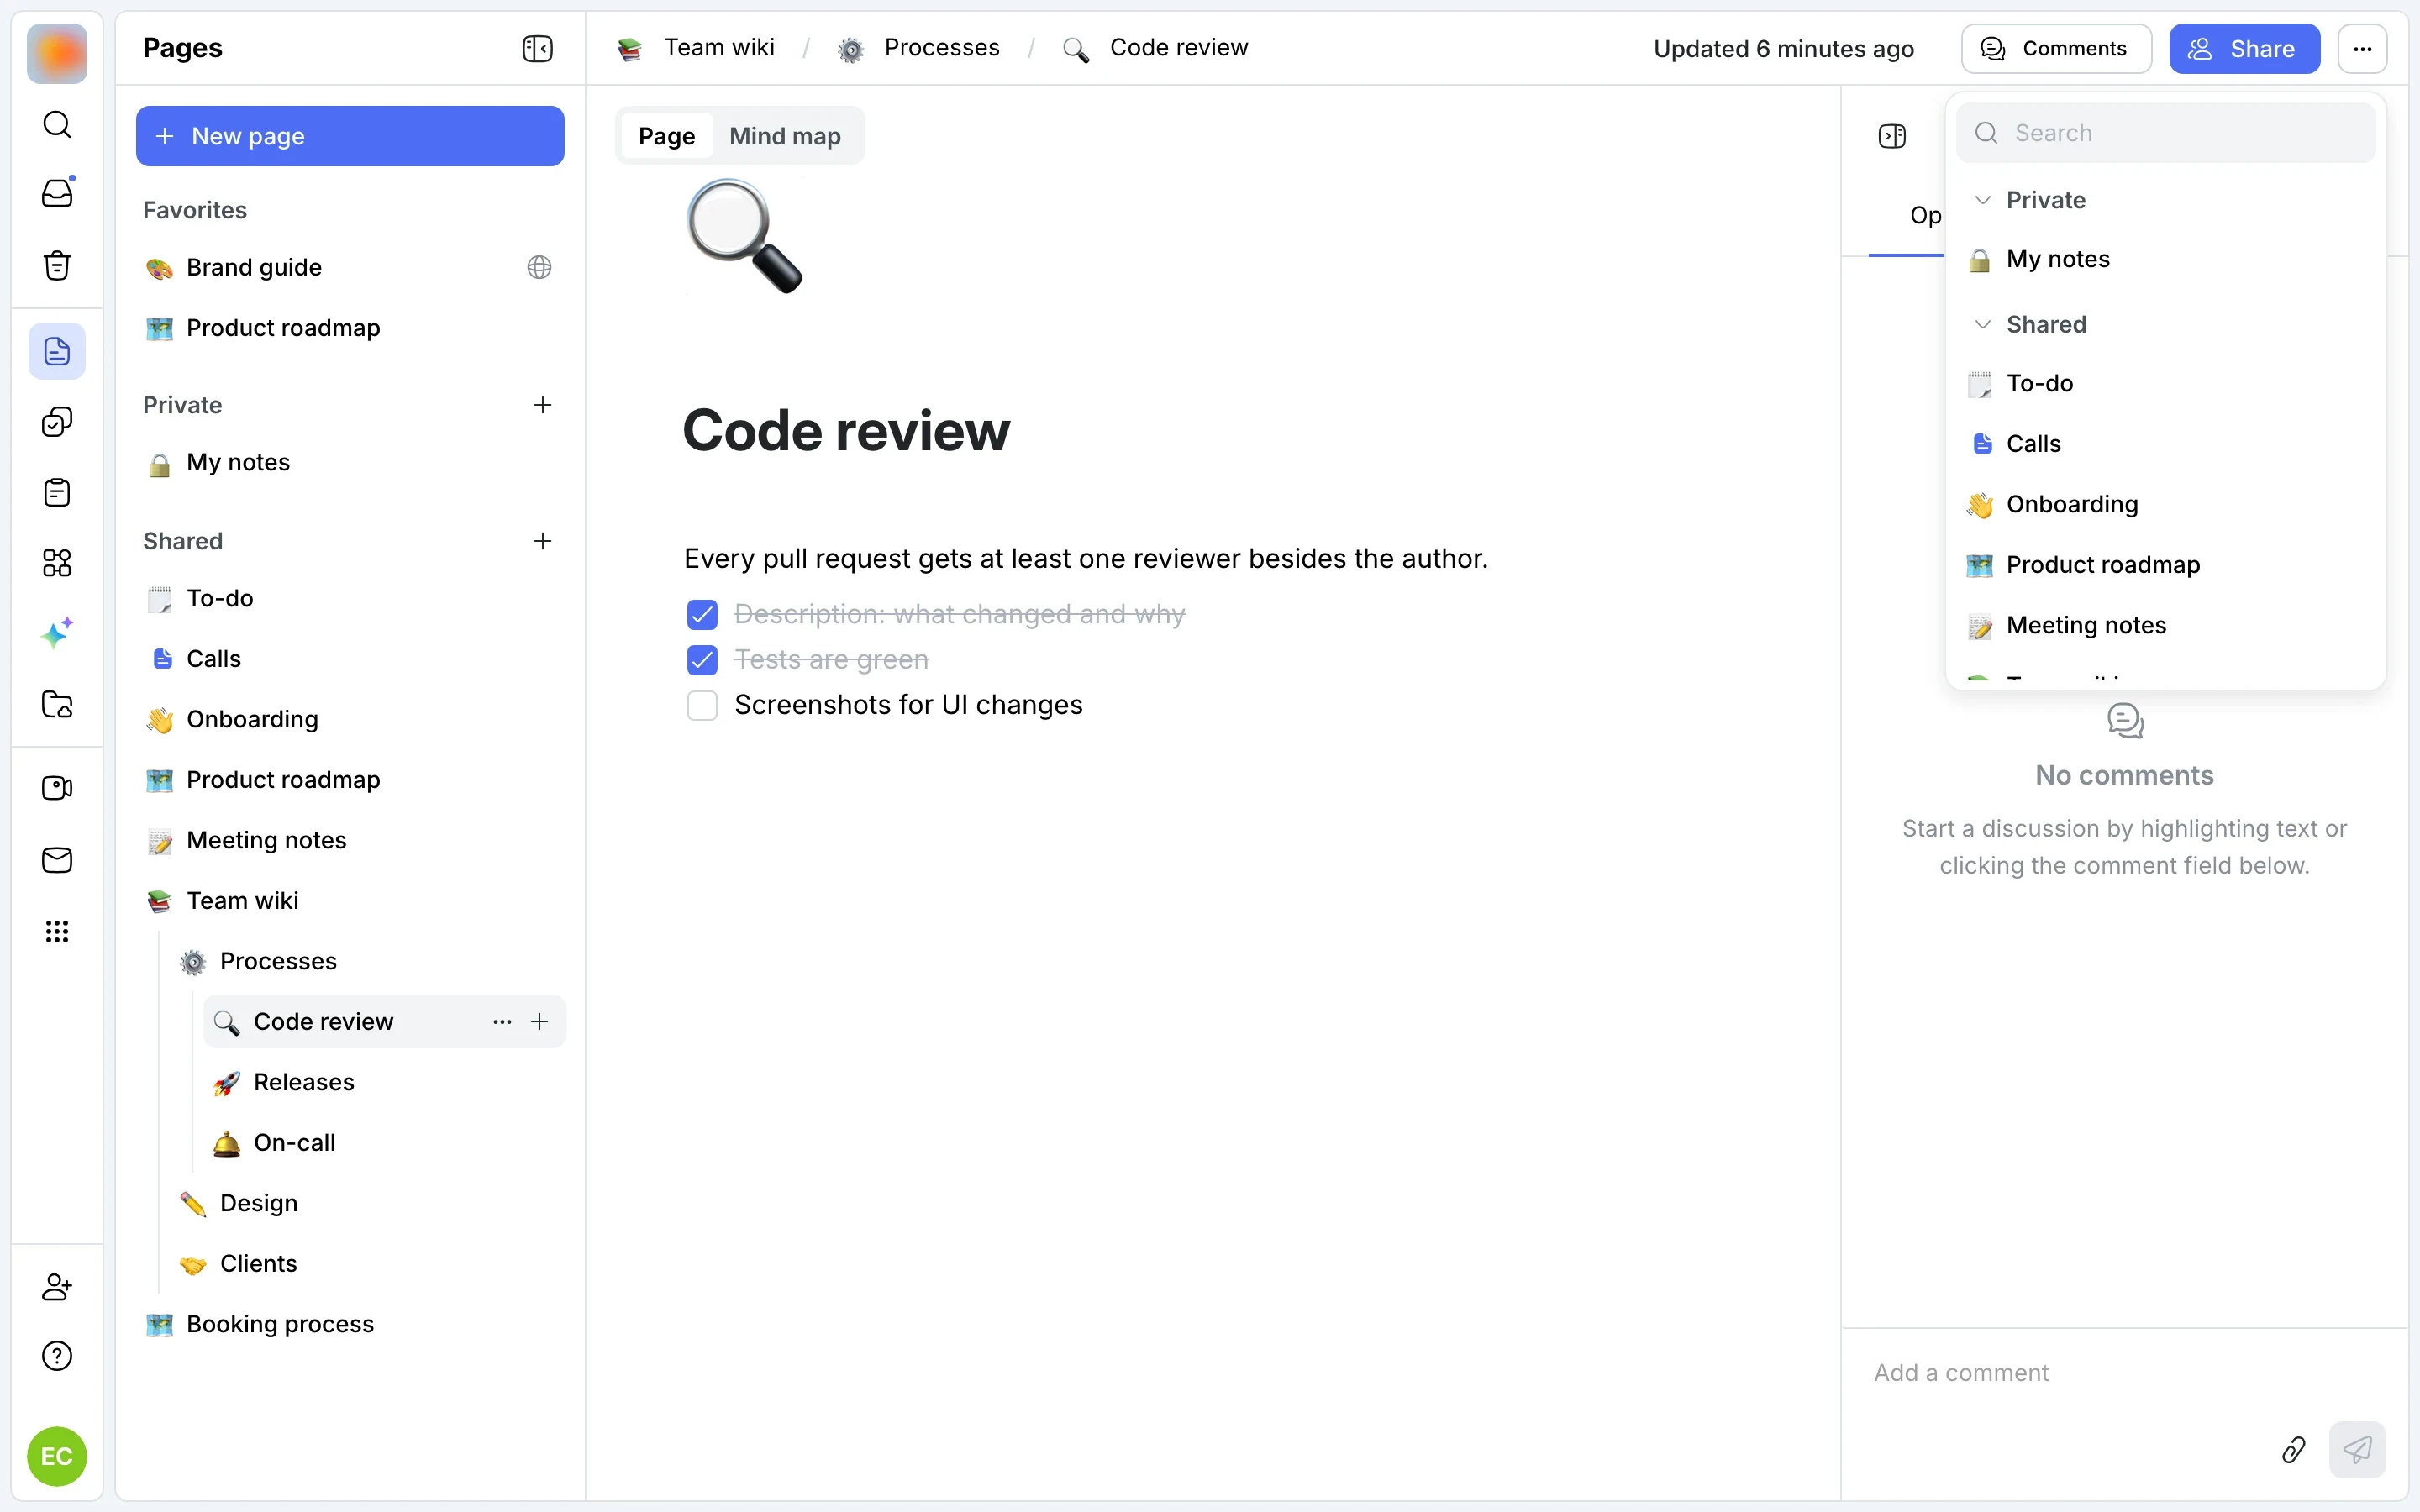Open the EC user avatar
Screen dimensions: 2420x1512
tap(57, 1456)
